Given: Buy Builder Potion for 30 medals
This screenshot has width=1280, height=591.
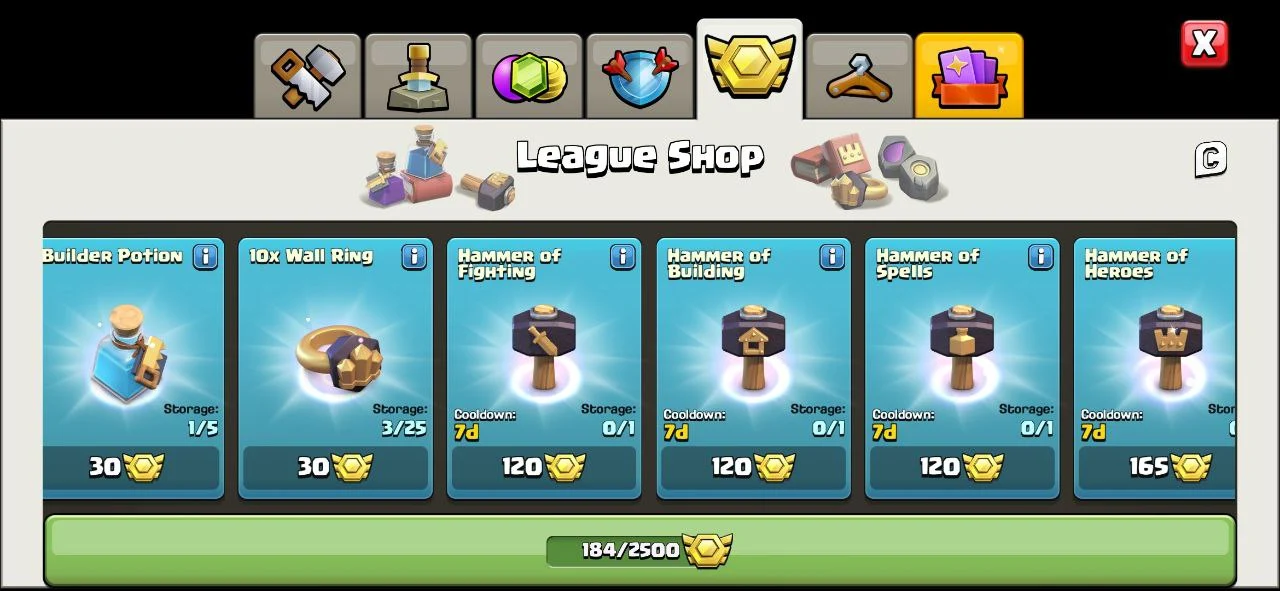Looking at the screenshot, I should [131, 467].
